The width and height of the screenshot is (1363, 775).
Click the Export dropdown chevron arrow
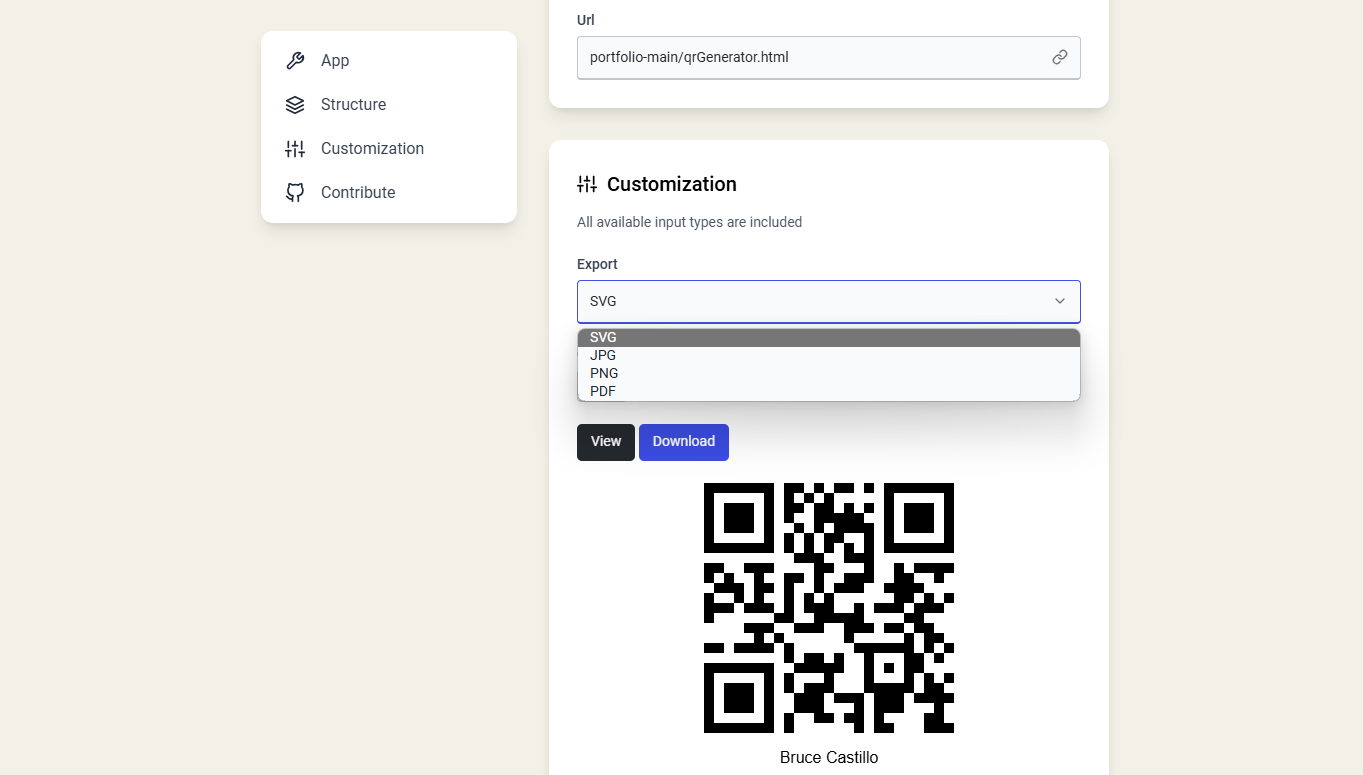click(1060, 302)
